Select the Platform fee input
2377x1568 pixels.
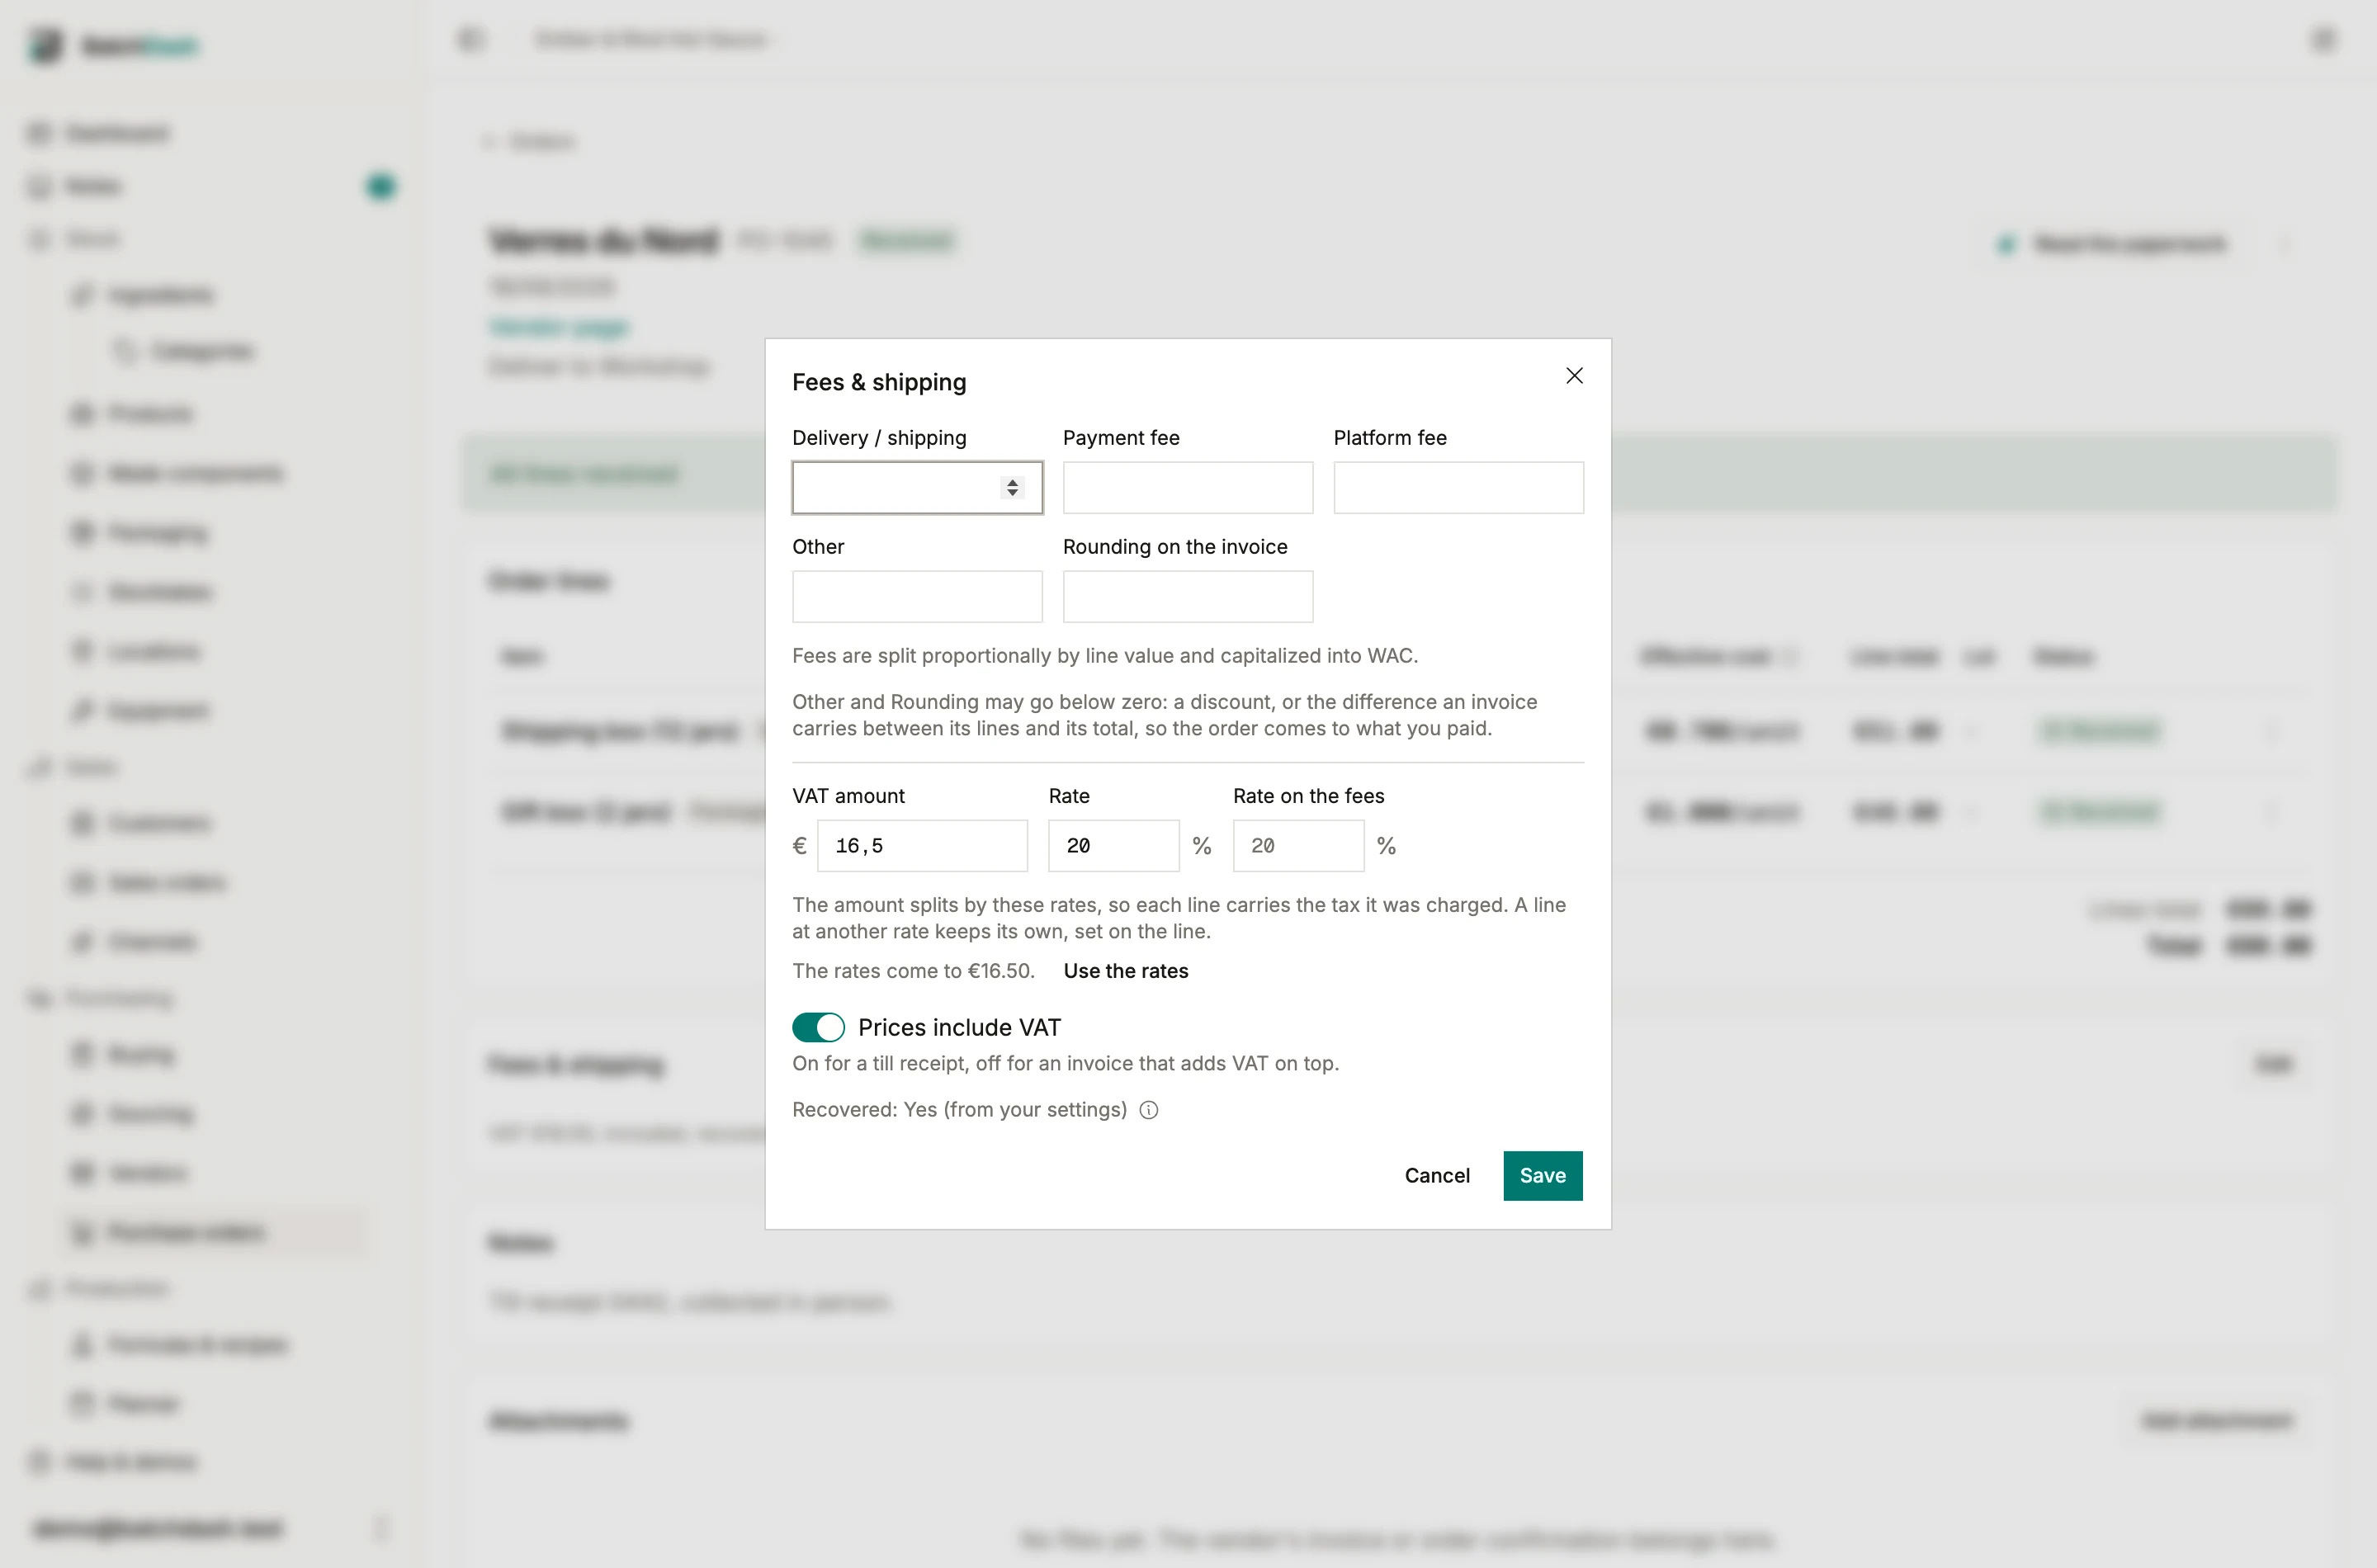point(1458,487)
